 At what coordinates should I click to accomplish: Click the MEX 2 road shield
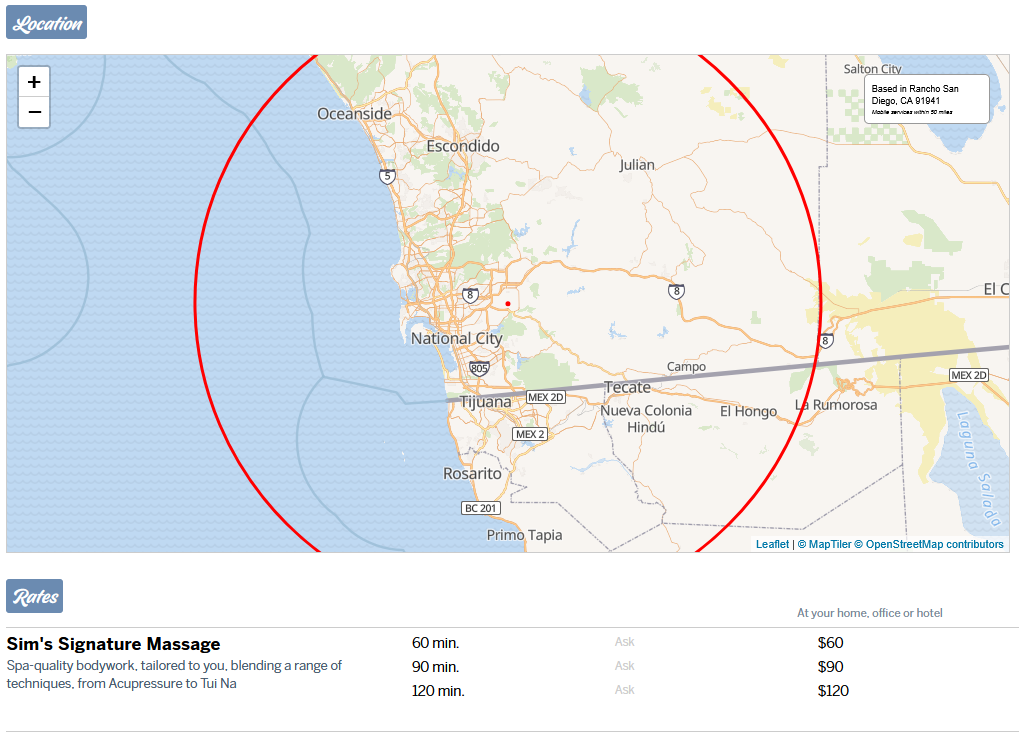[x=530, y=434]
